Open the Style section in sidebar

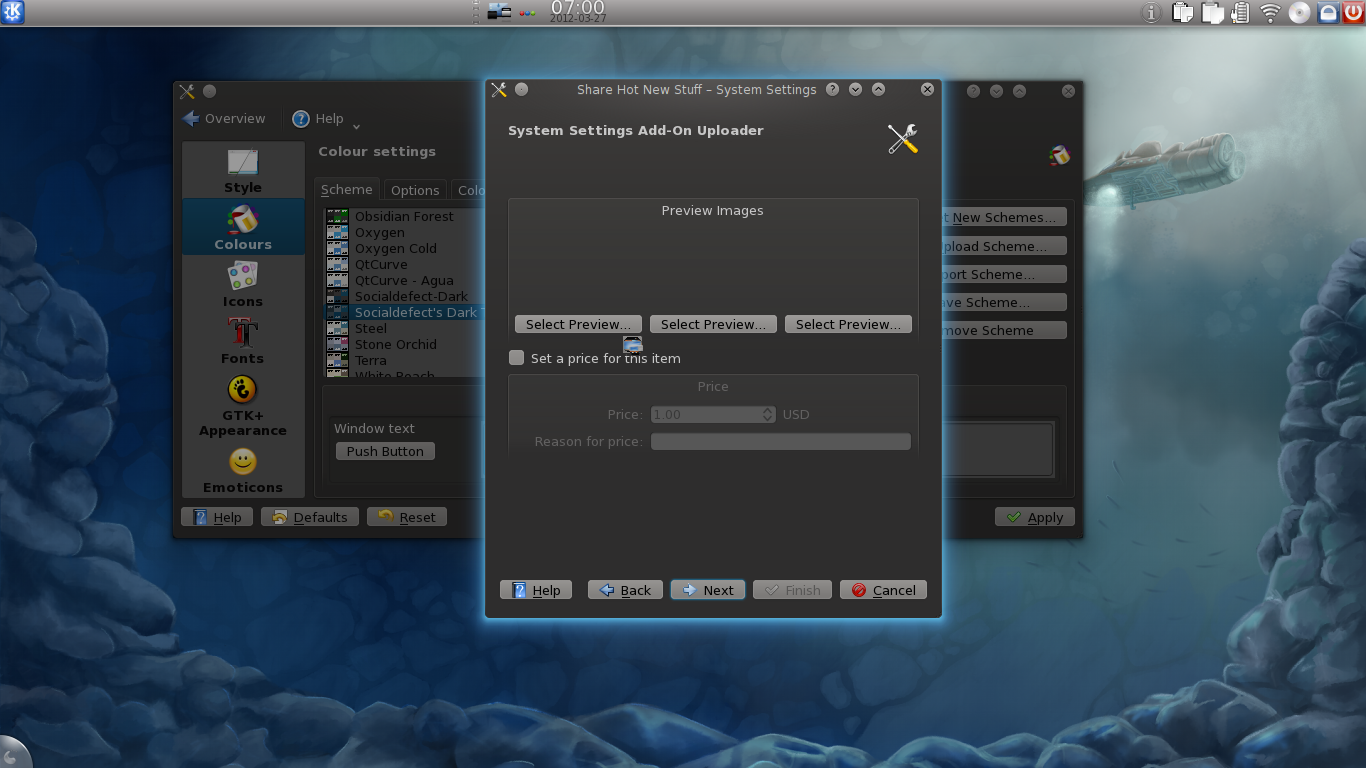pyautogui.click(x=243, y=170)
